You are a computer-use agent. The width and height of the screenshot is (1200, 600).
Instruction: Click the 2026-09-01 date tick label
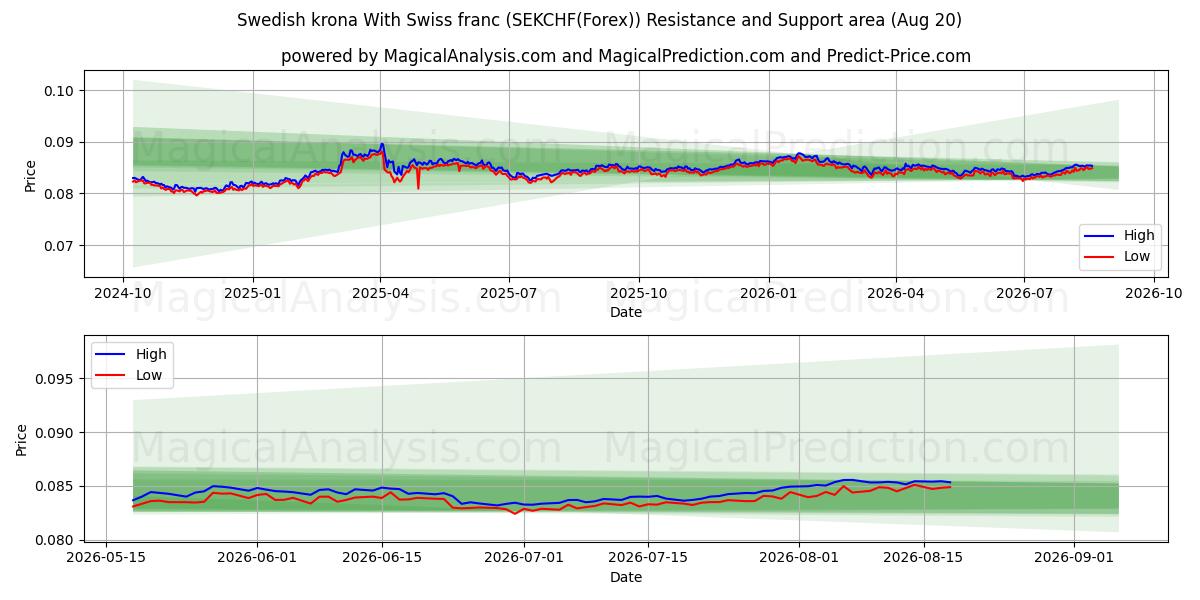coord(1074,558)
